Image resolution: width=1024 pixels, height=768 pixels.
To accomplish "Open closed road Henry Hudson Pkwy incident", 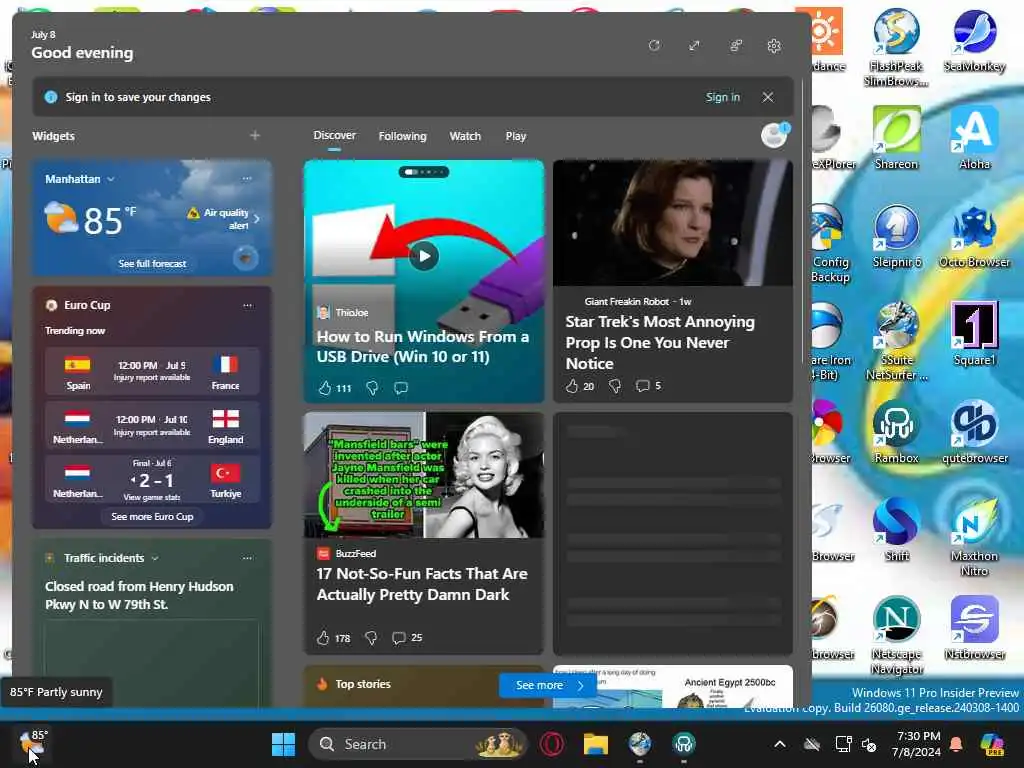I will (x=139, y=595).
